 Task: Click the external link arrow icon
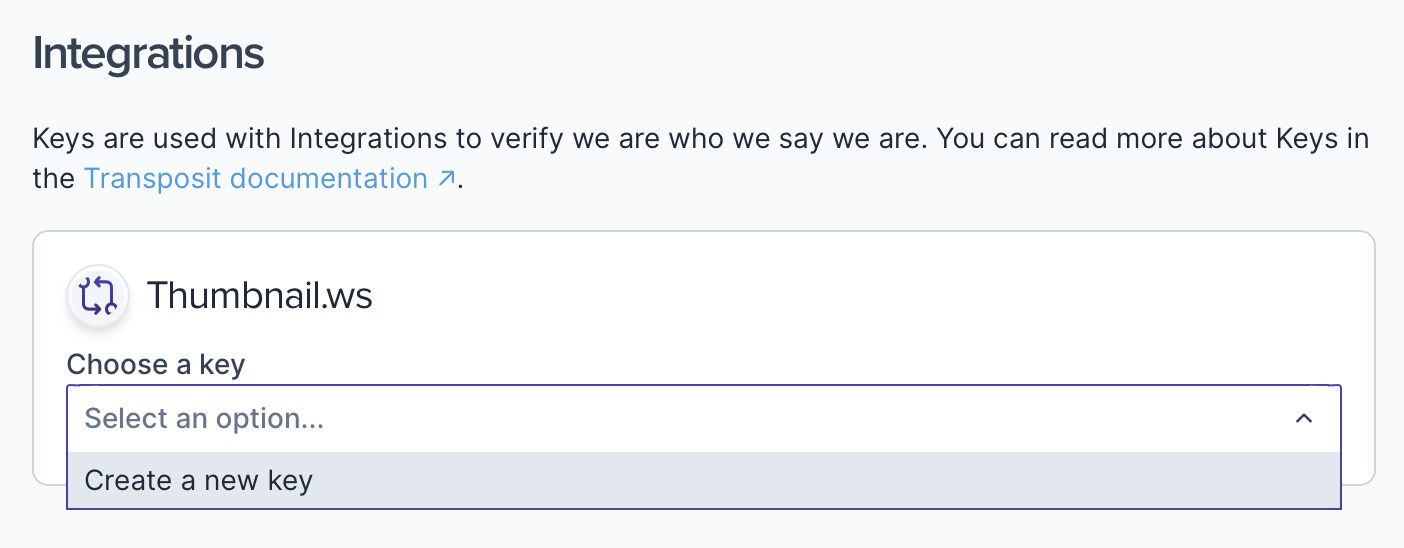[x=447, y=179]
